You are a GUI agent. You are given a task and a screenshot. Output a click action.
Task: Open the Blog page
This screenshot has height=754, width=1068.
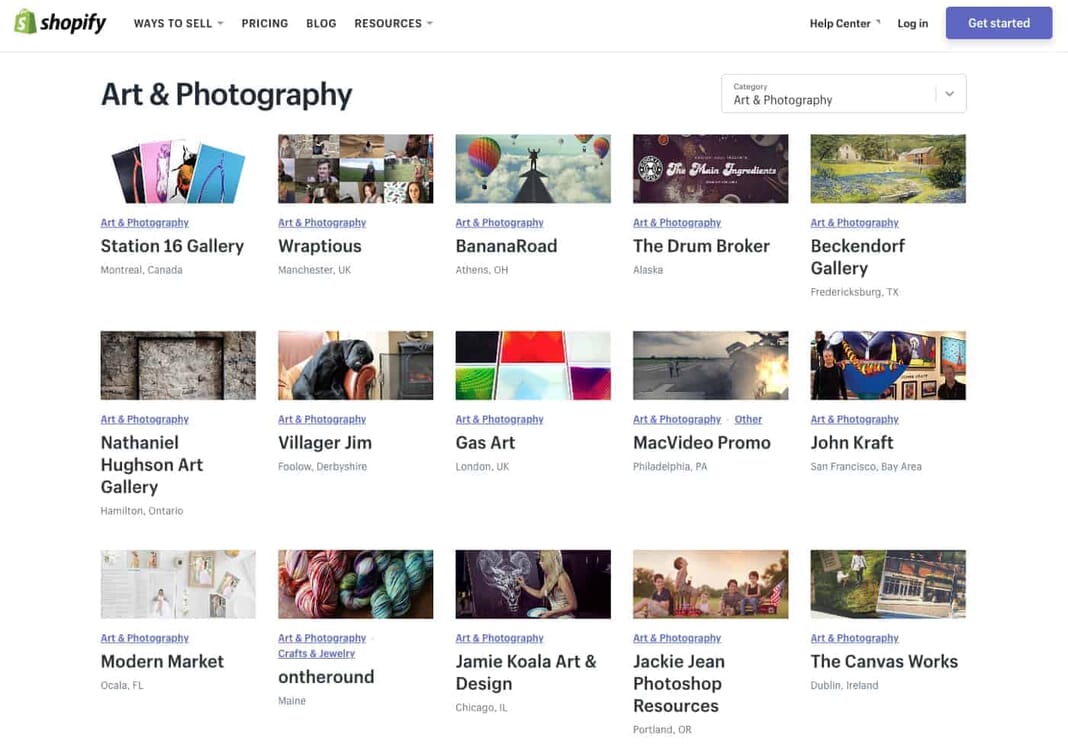321,23
